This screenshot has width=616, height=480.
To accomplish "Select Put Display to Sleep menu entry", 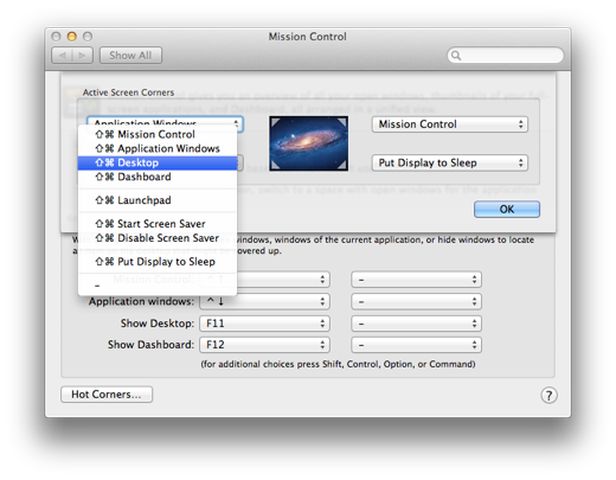I will (x=158, y=262).
